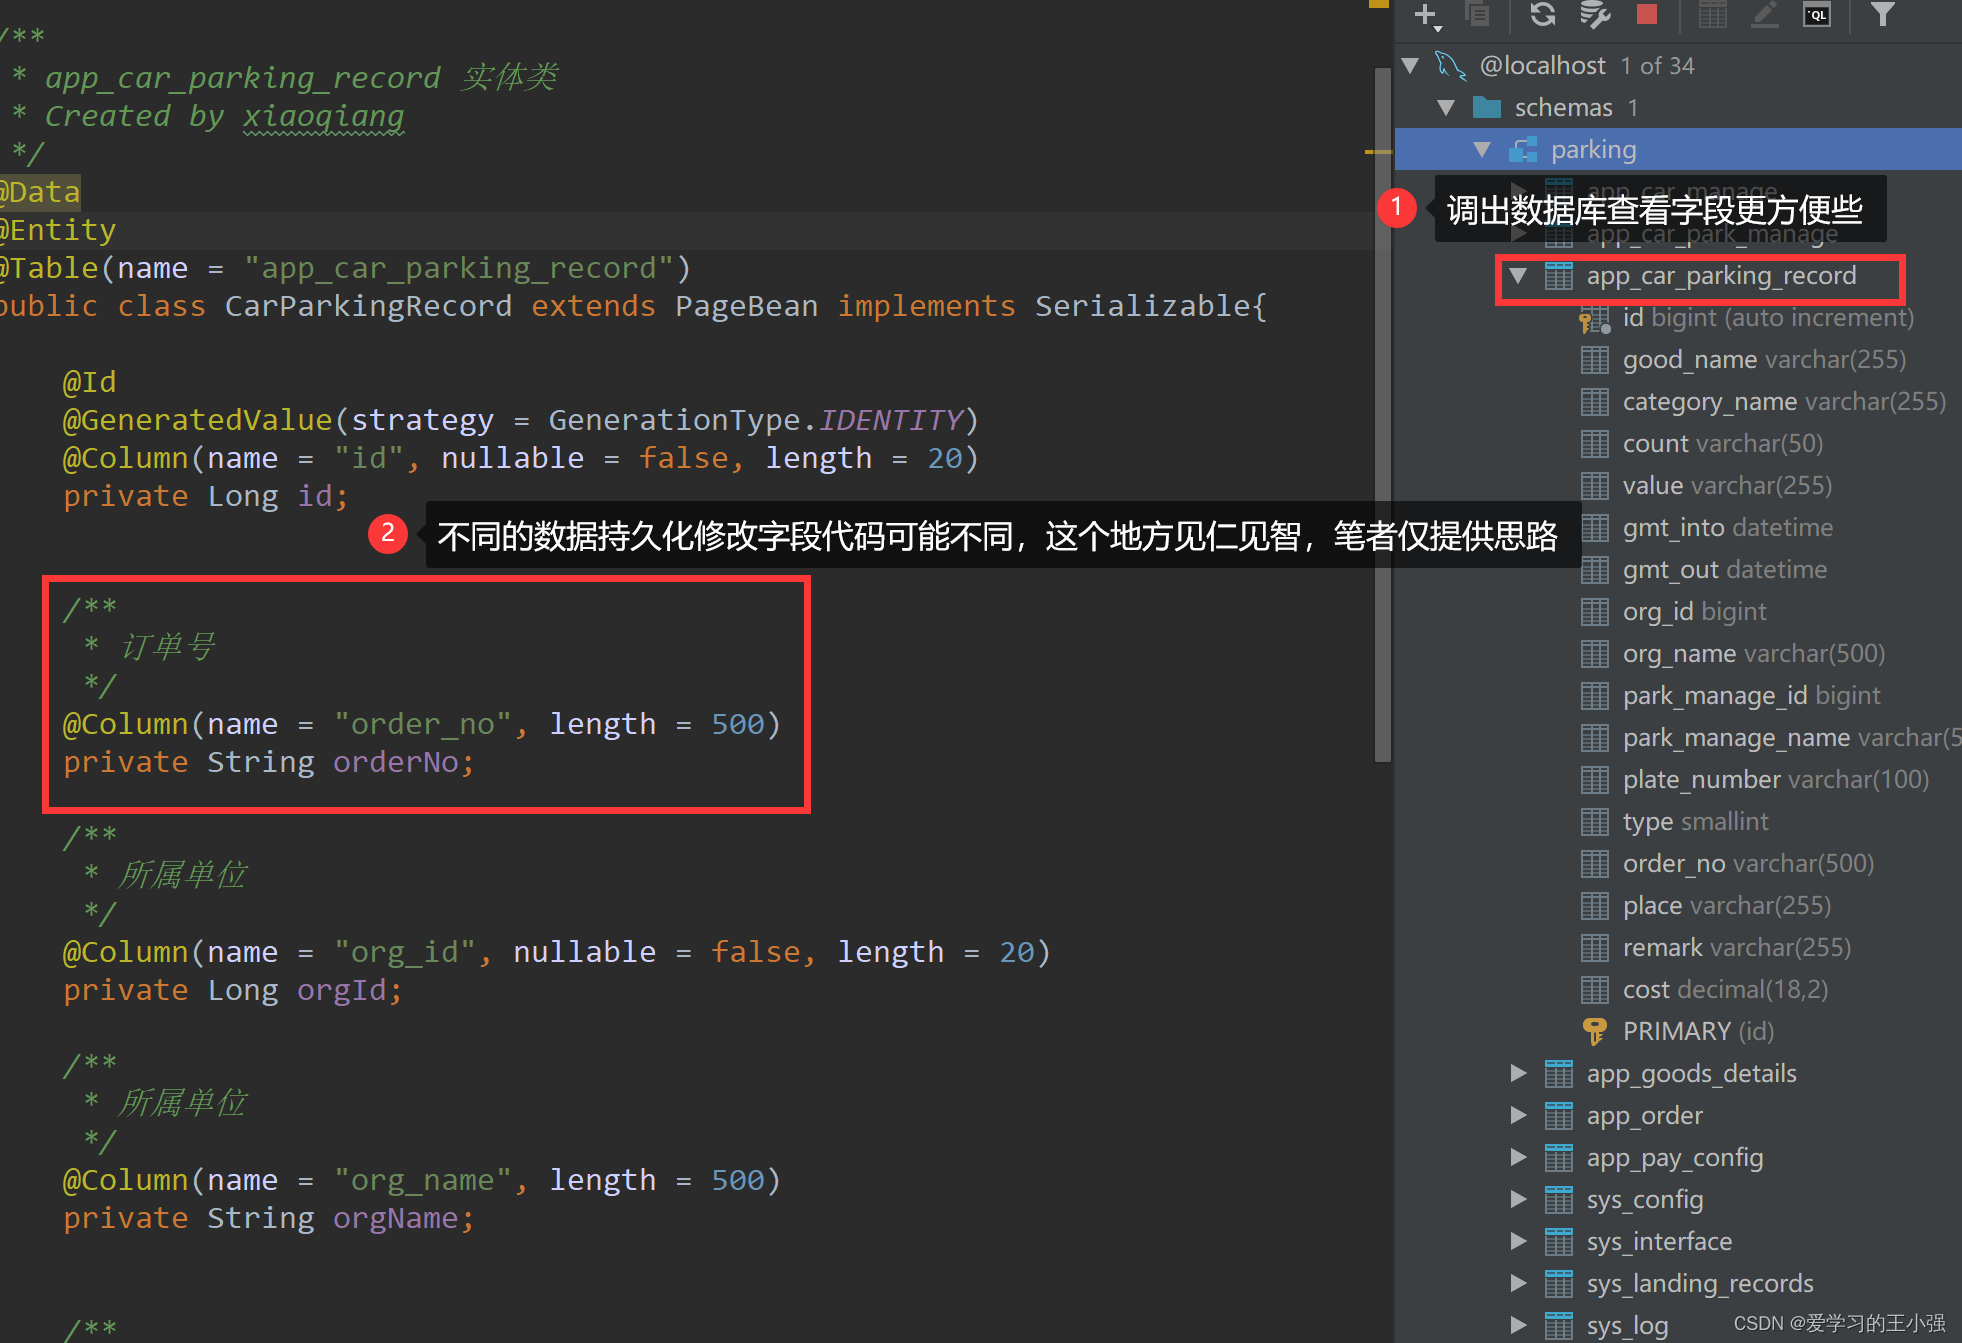Select column 'park_manage_name varchar'
Image resolution: width=1962 pixels, height=1343 pixels.
[x=1678, y=738]
